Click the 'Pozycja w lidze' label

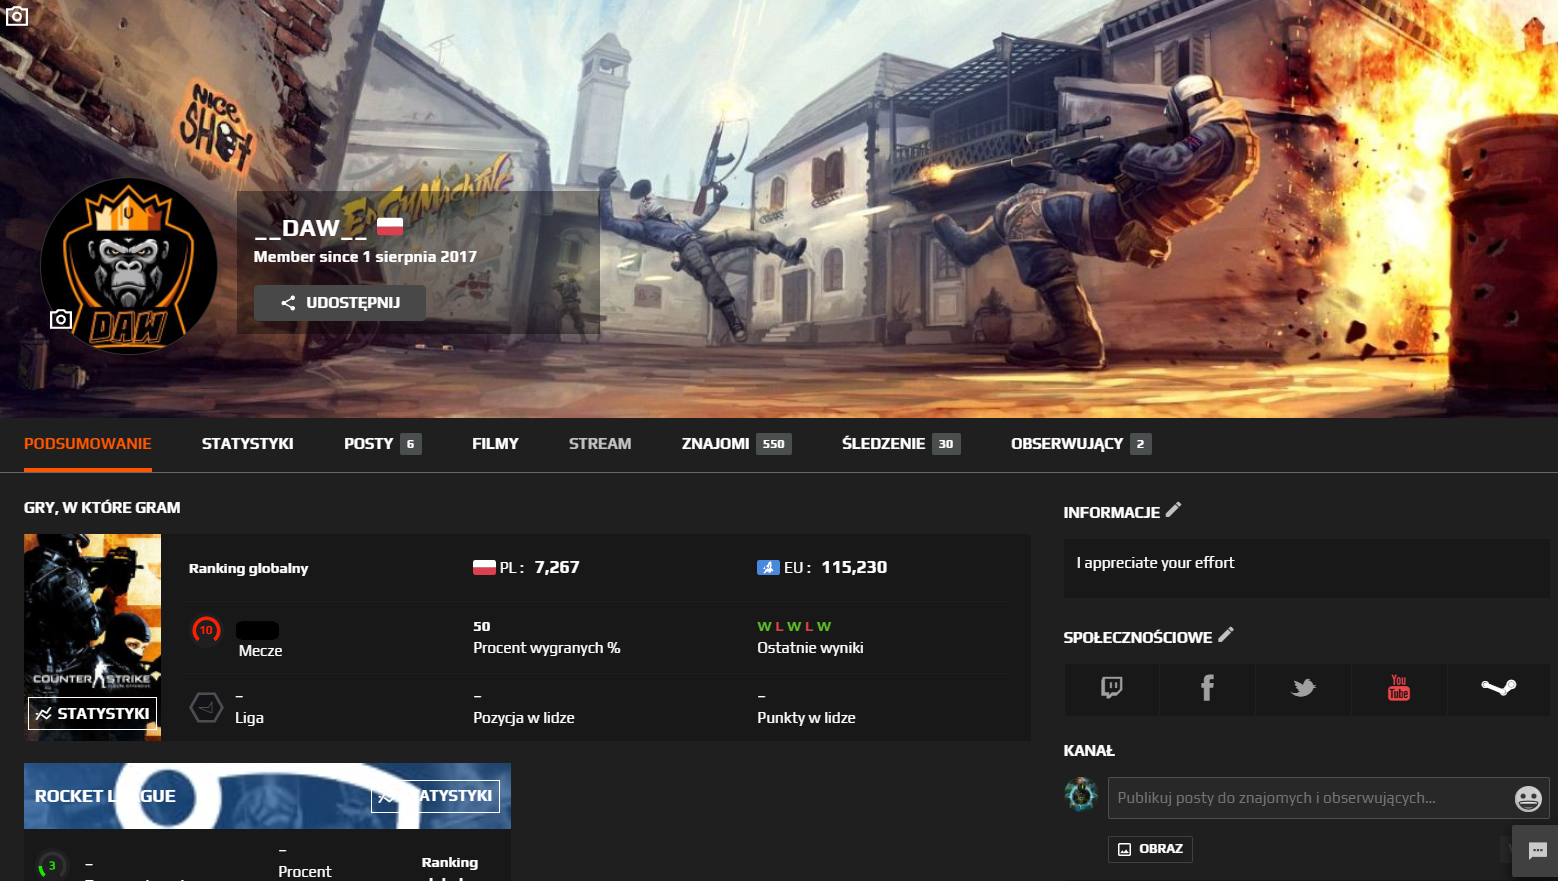524,718
